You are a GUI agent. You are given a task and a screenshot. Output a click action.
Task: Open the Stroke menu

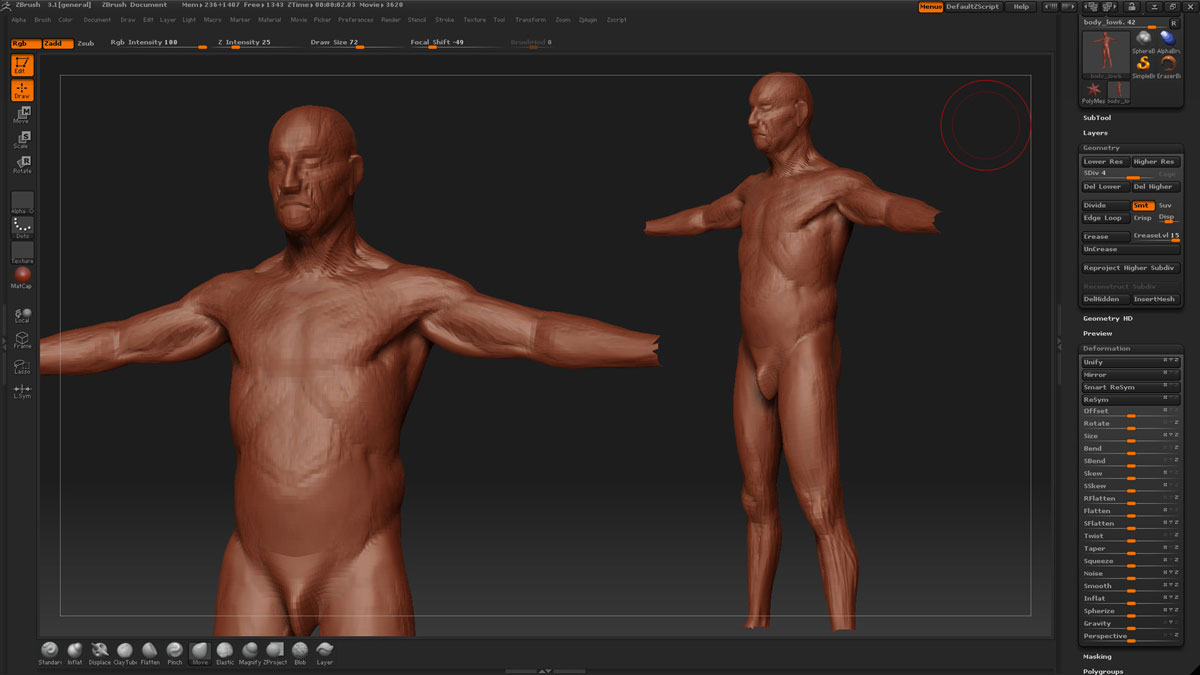[444, 20]
